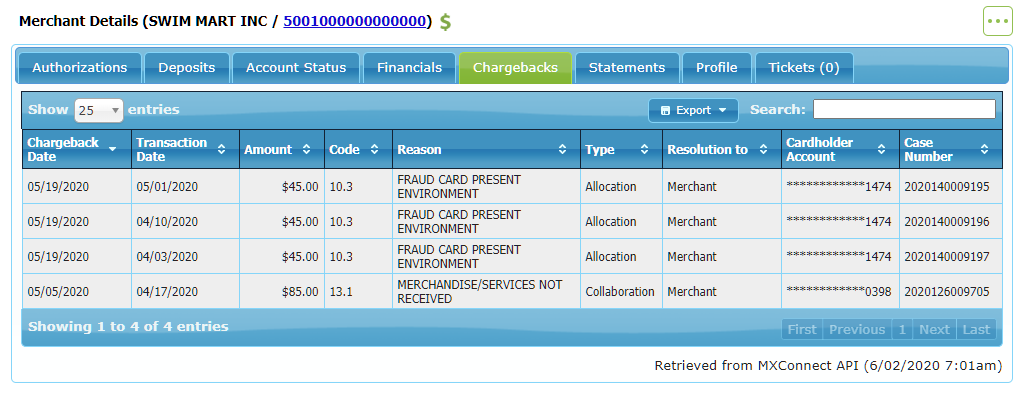Image resolution: width=1022 pixels, height=395 pixels.
Task: Sort by Transaction Date column arrows
Action: (x=222, y=149)
